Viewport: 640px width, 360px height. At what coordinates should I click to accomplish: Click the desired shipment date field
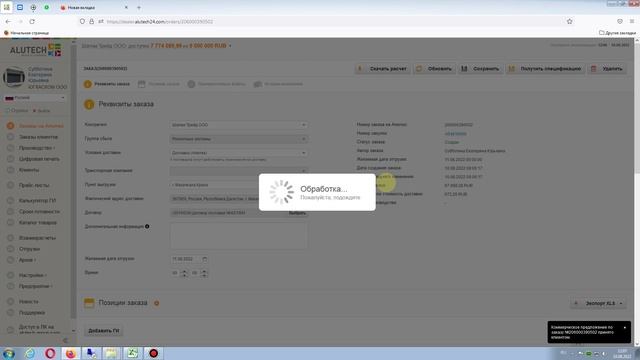[x=186, y=259]
